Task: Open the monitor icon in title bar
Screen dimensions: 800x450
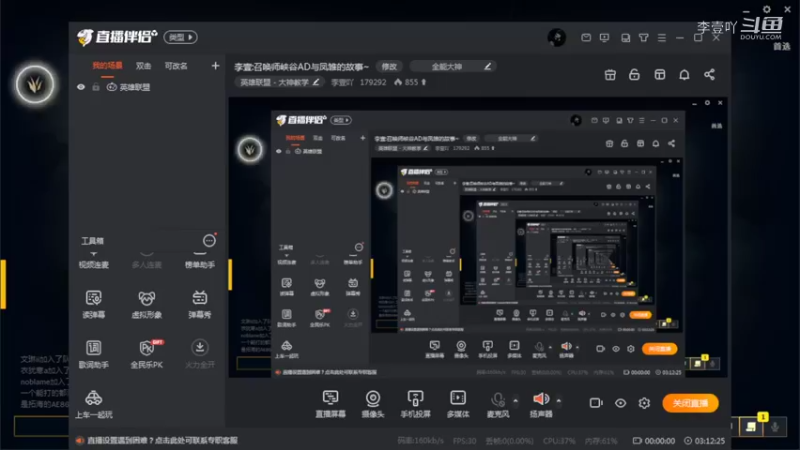Action: coord(605,38)
